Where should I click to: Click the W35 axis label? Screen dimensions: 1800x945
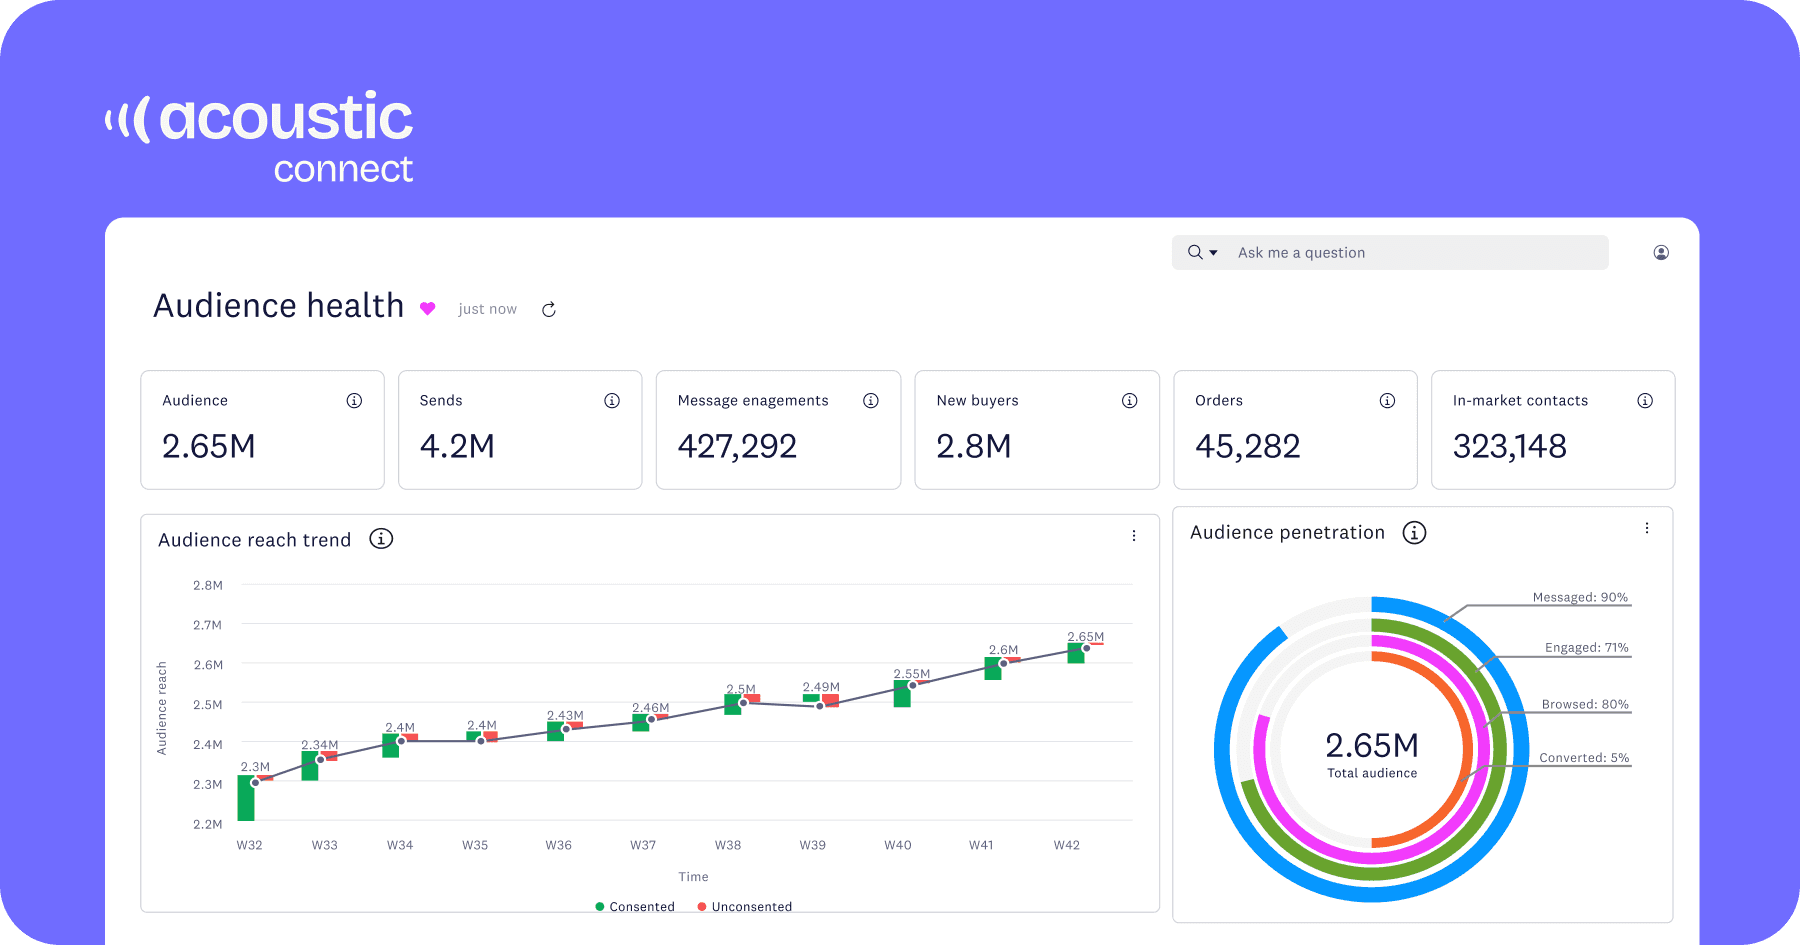(x=475, y=845)
